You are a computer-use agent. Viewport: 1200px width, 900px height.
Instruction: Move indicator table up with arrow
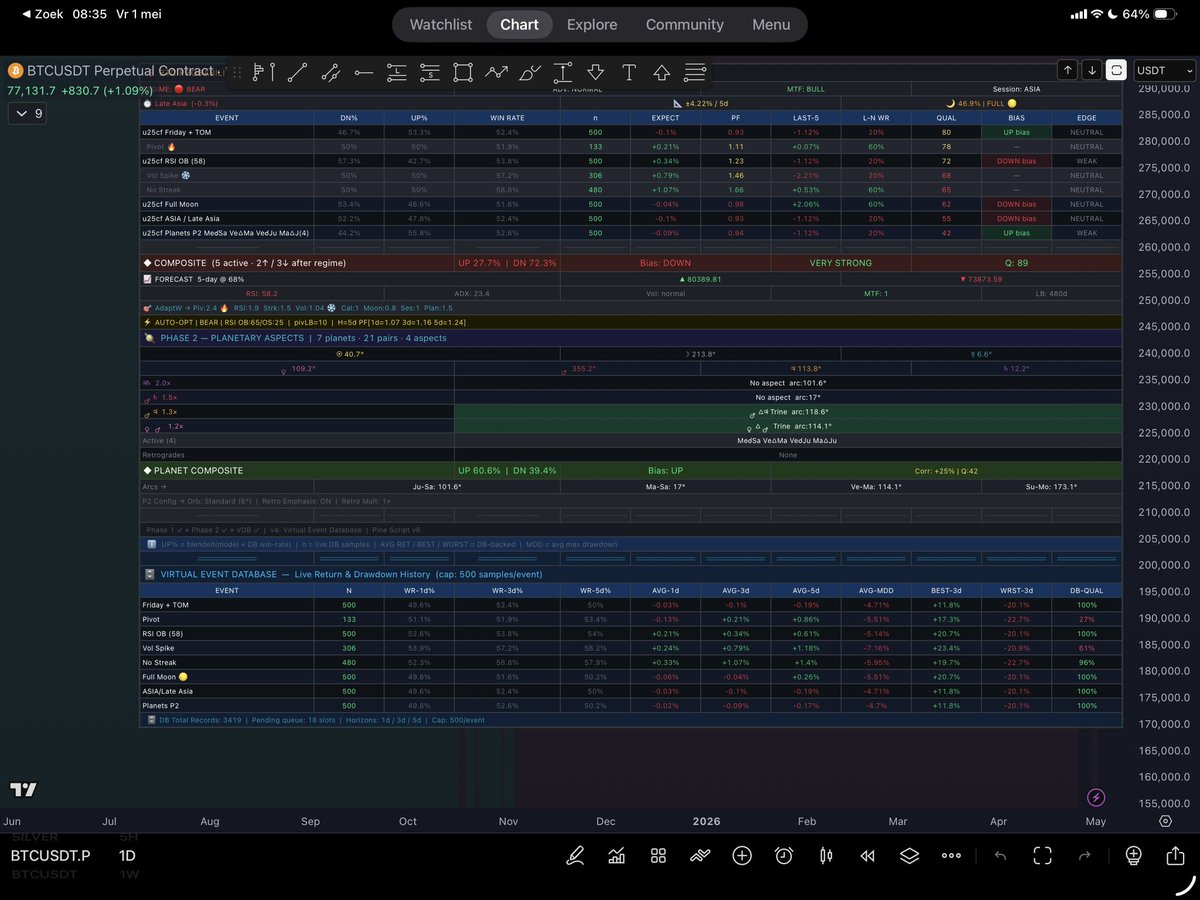[1068, 70]
